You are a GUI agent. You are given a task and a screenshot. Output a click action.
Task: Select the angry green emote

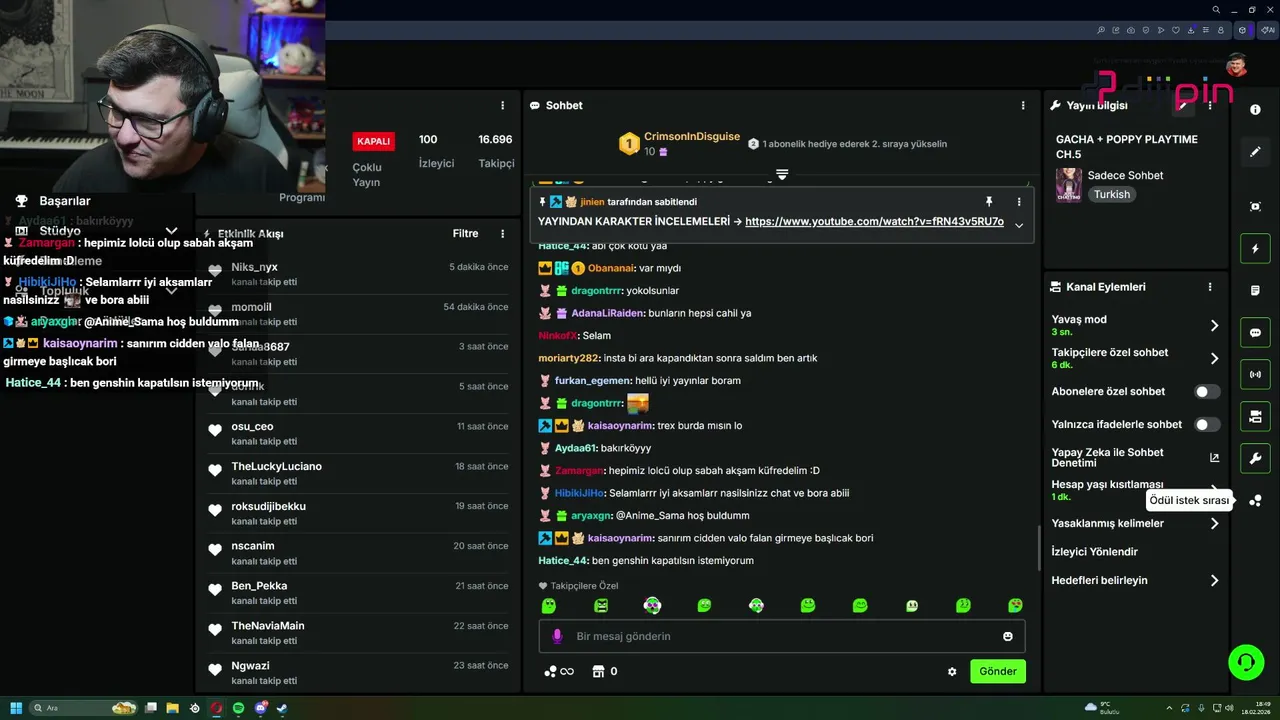(x=601, y=606)
